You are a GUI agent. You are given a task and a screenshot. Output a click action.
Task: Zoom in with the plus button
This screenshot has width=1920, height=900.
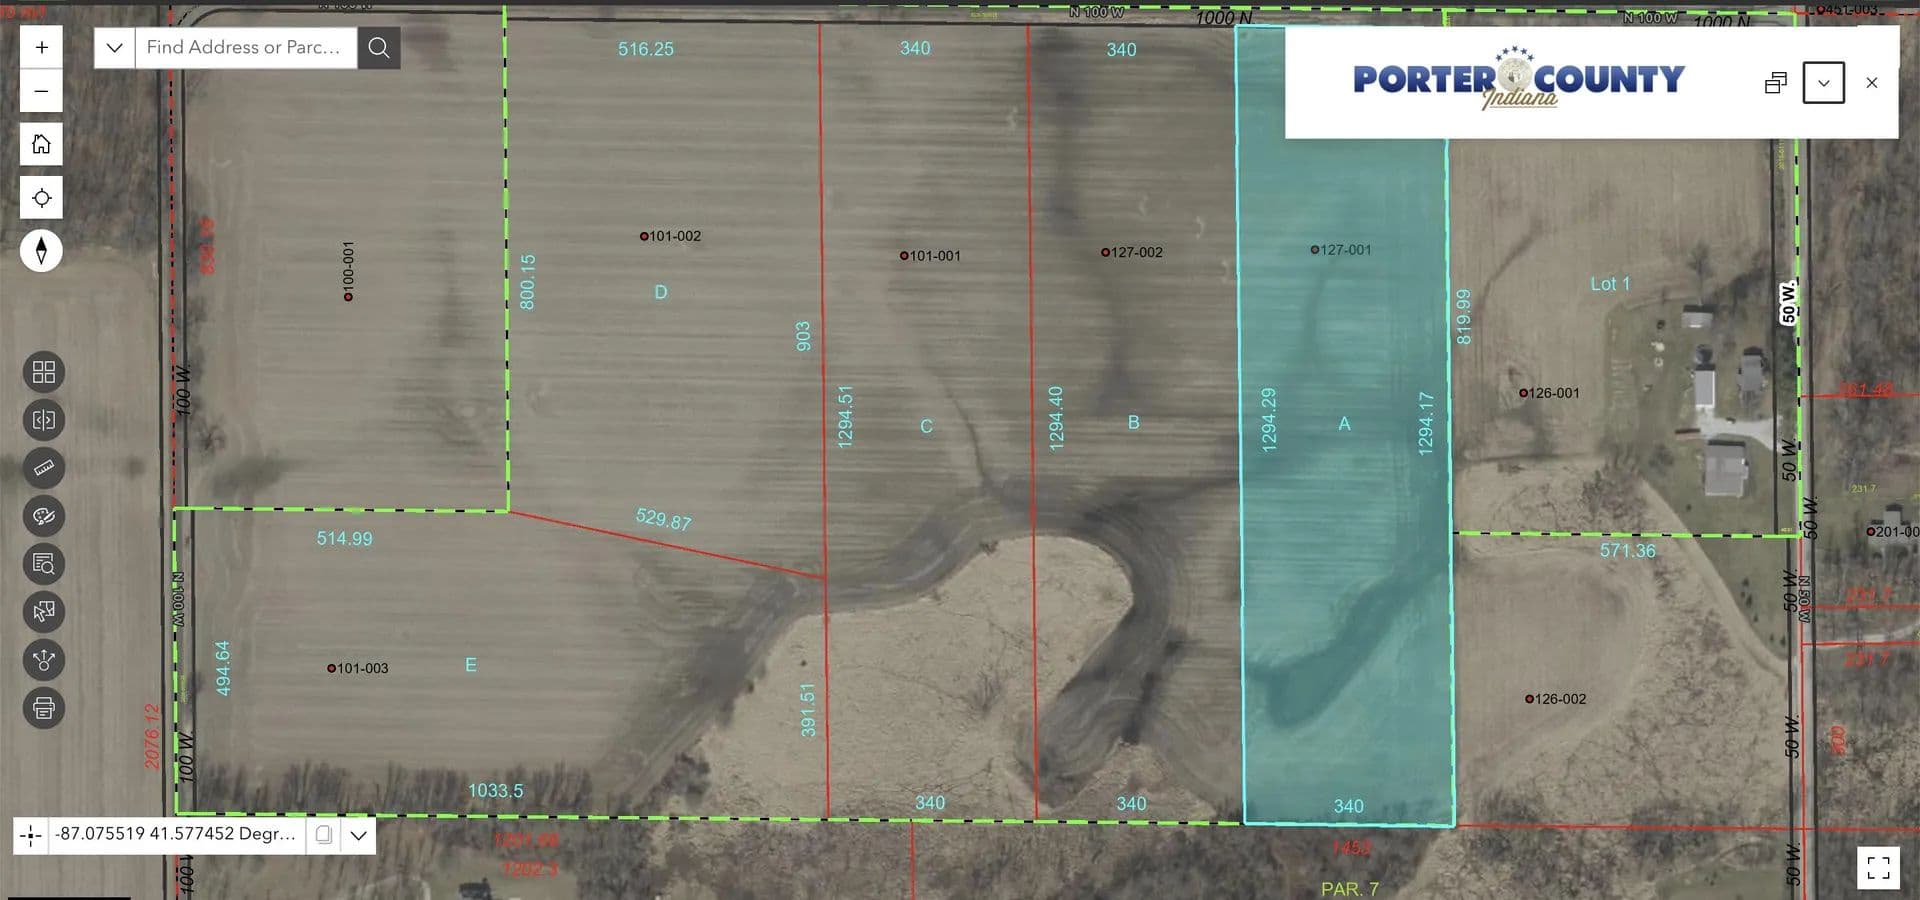[41, 47]
